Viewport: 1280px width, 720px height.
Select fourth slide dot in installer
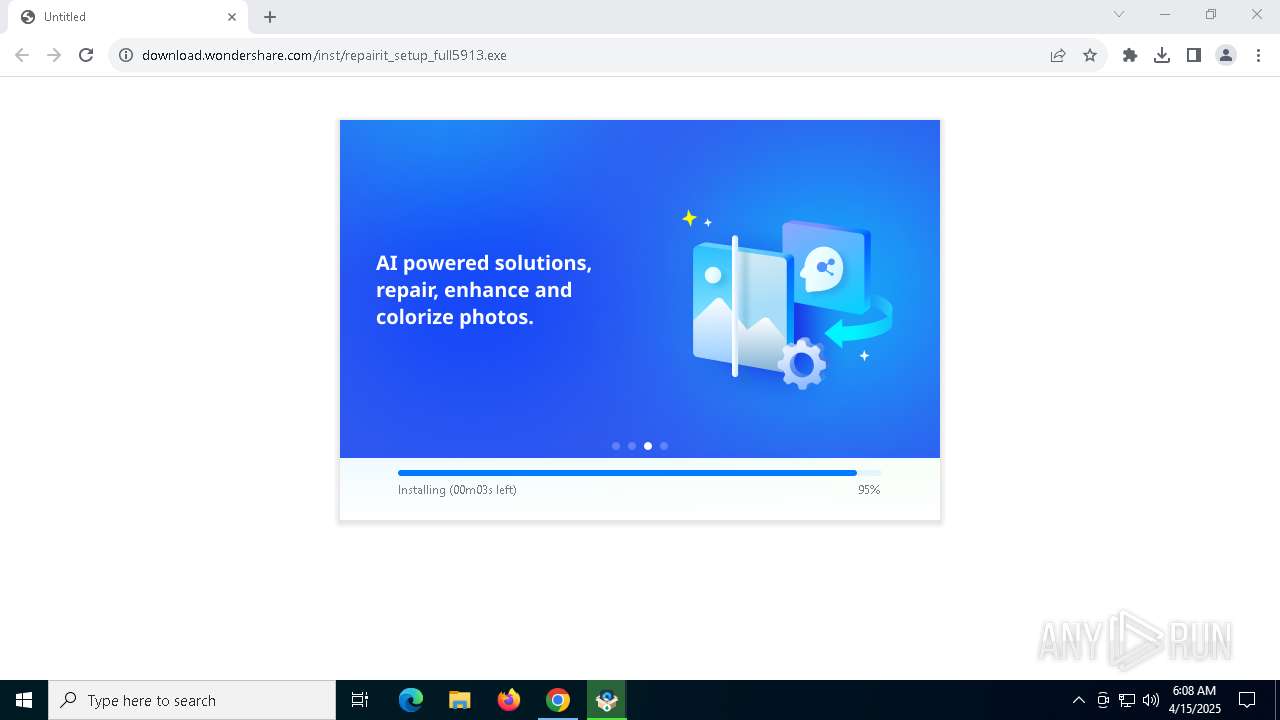(664, 446)
